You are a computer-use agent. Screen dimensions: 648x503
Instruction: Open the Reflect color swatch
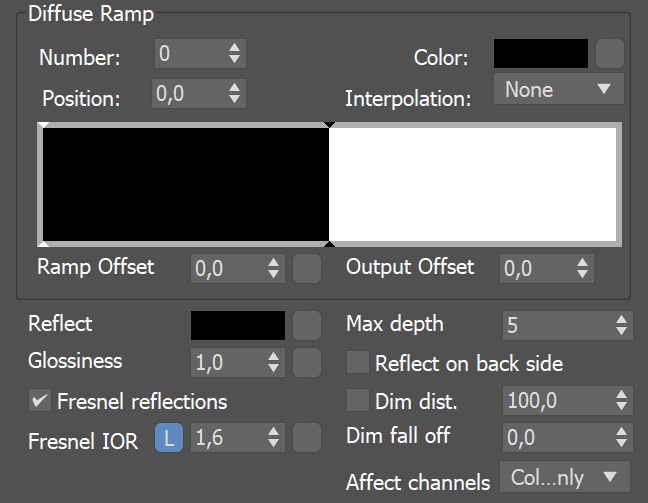click(x=238, y=326)
